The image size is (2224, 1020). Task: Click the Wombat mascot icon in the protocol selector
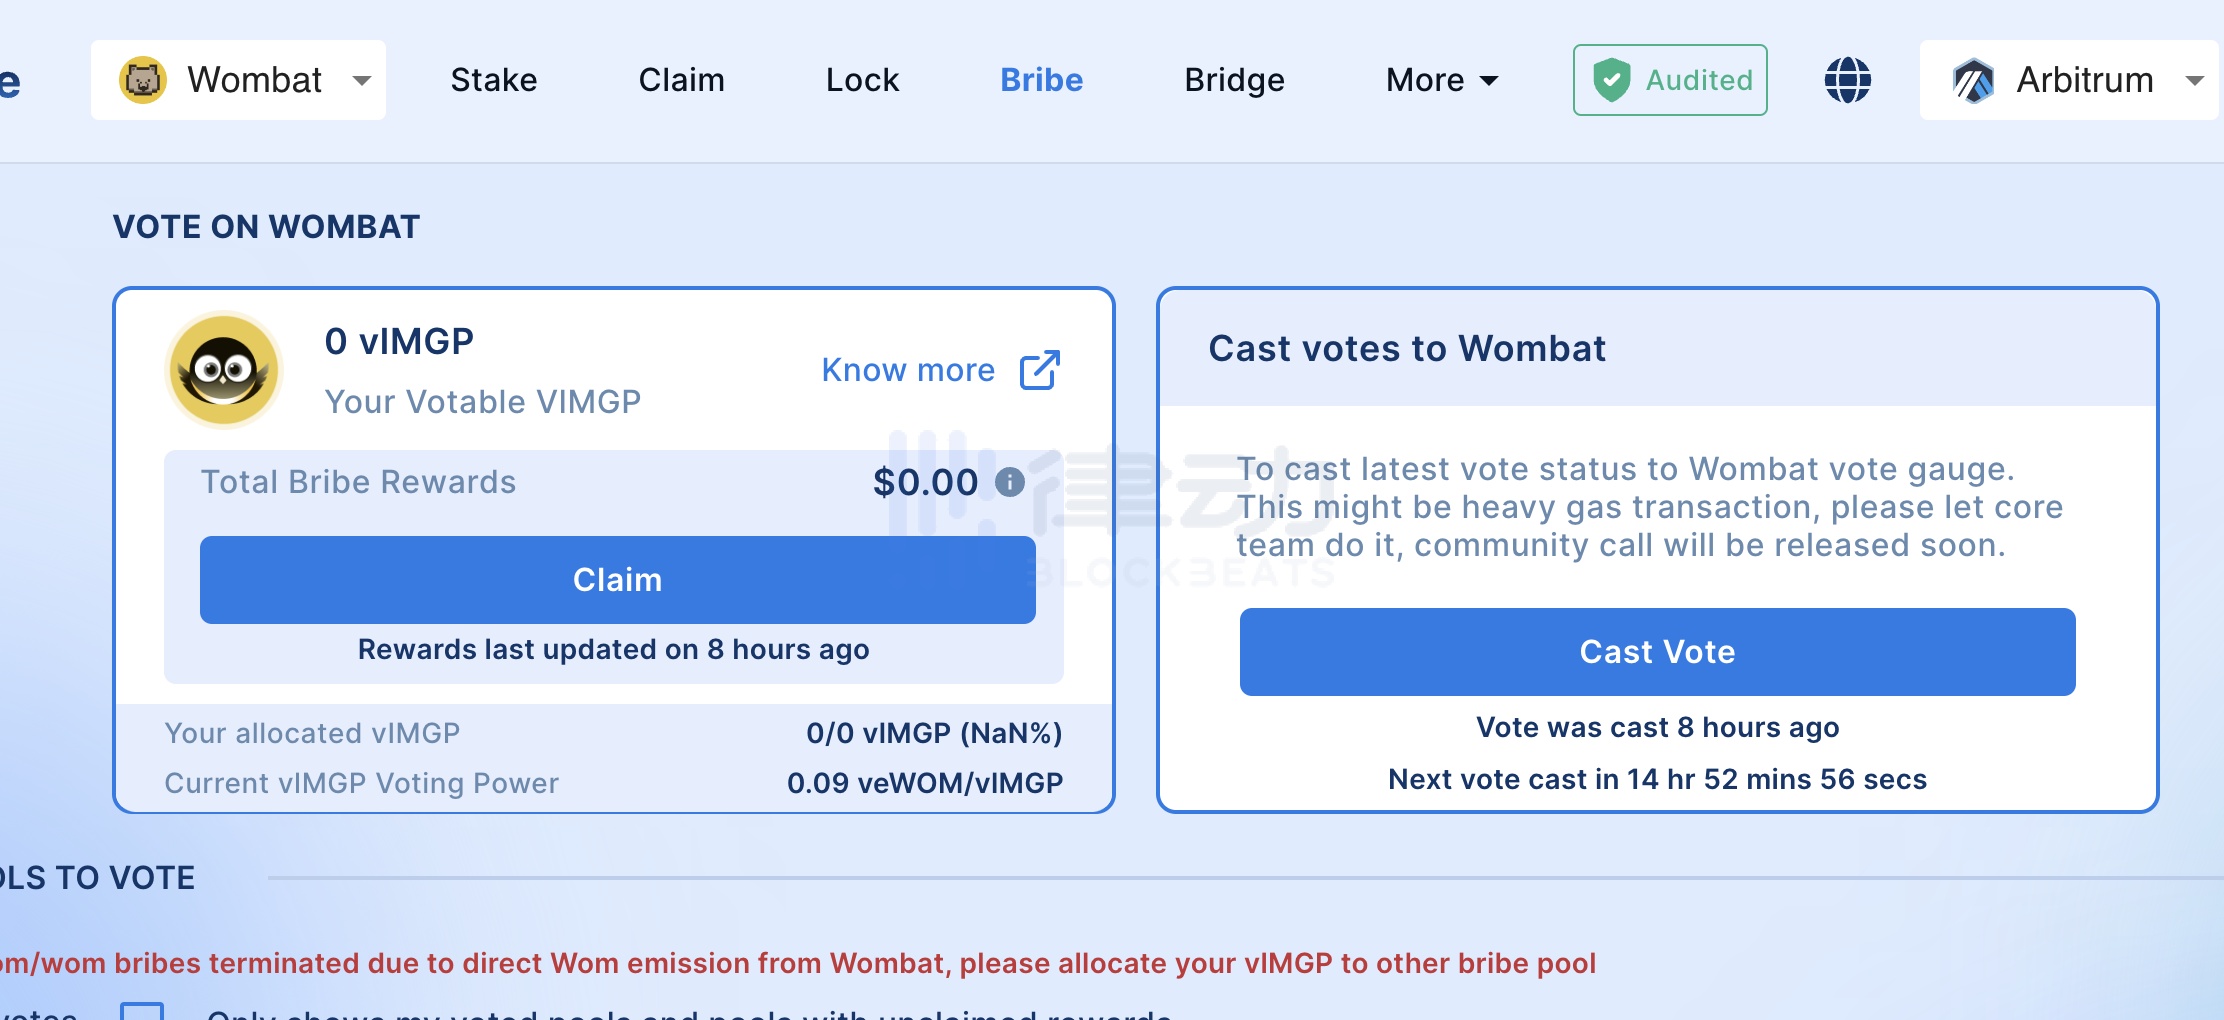coord(143,80)
